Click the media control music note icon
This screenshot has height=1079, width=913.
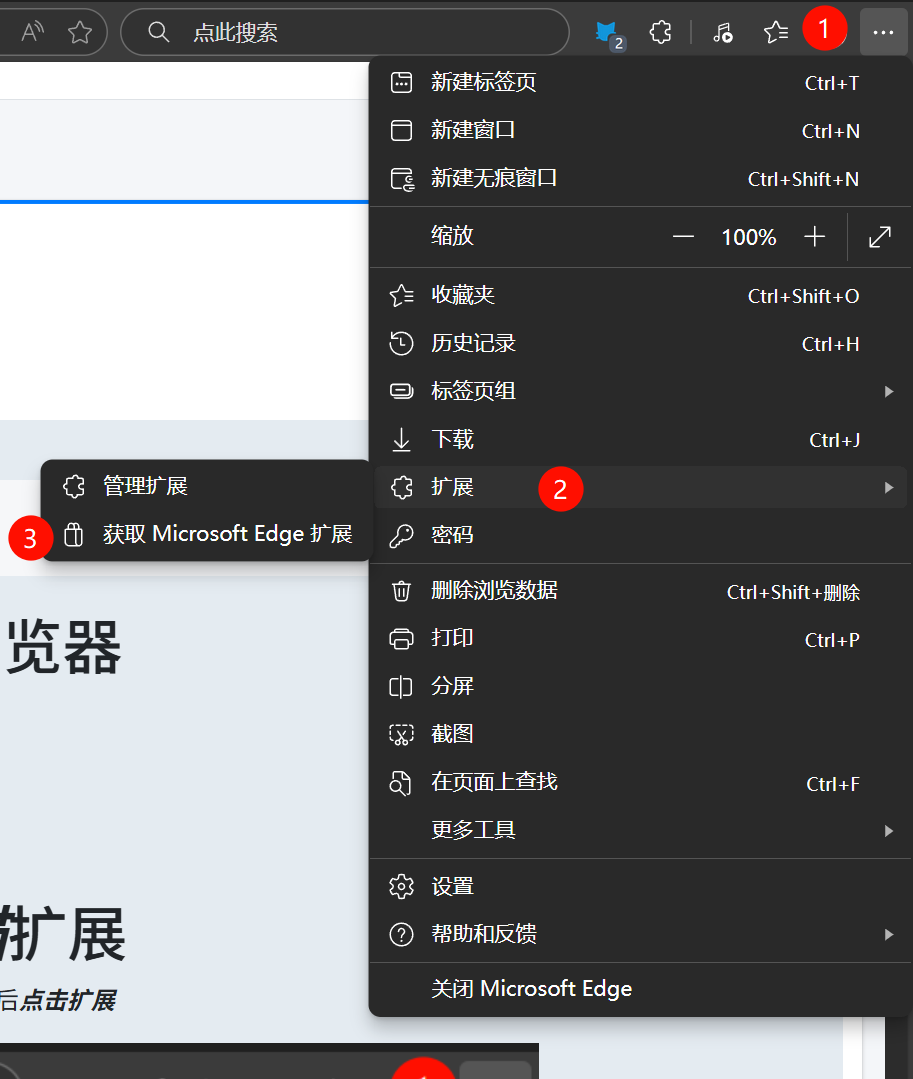(x=722, y=32)
